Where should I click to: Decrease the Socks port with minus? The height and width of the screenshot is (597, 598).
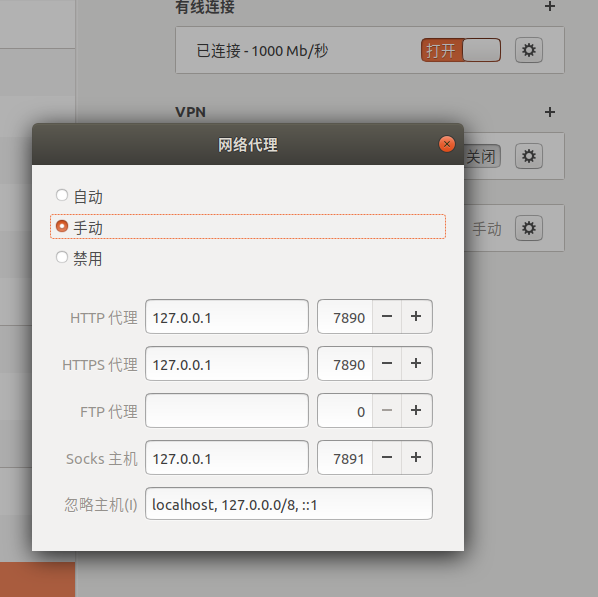tap(387, 457)
